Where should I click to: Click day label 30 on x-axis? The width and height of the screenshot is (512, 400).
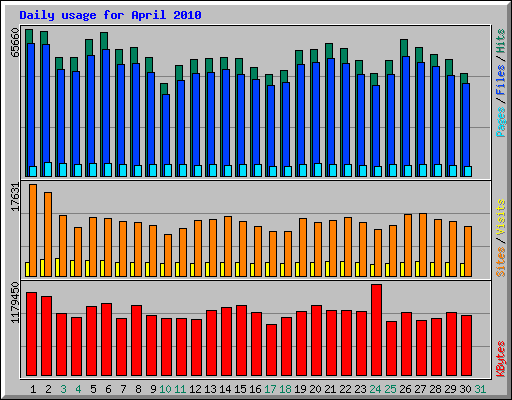(465, 389)
